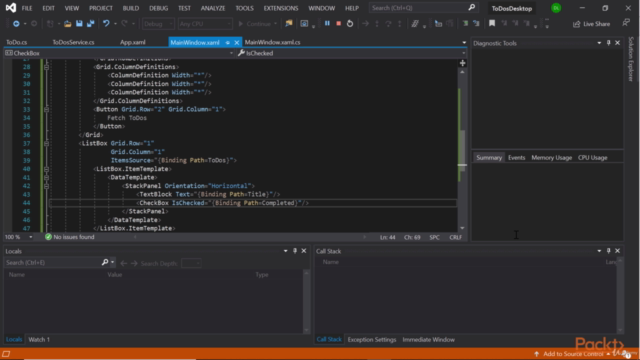Image resolution: width=640 pixels, height=360 pixels.
Task: Switch to the MainWindow.xaml.cs tab
Action: (x=273, y=42)
